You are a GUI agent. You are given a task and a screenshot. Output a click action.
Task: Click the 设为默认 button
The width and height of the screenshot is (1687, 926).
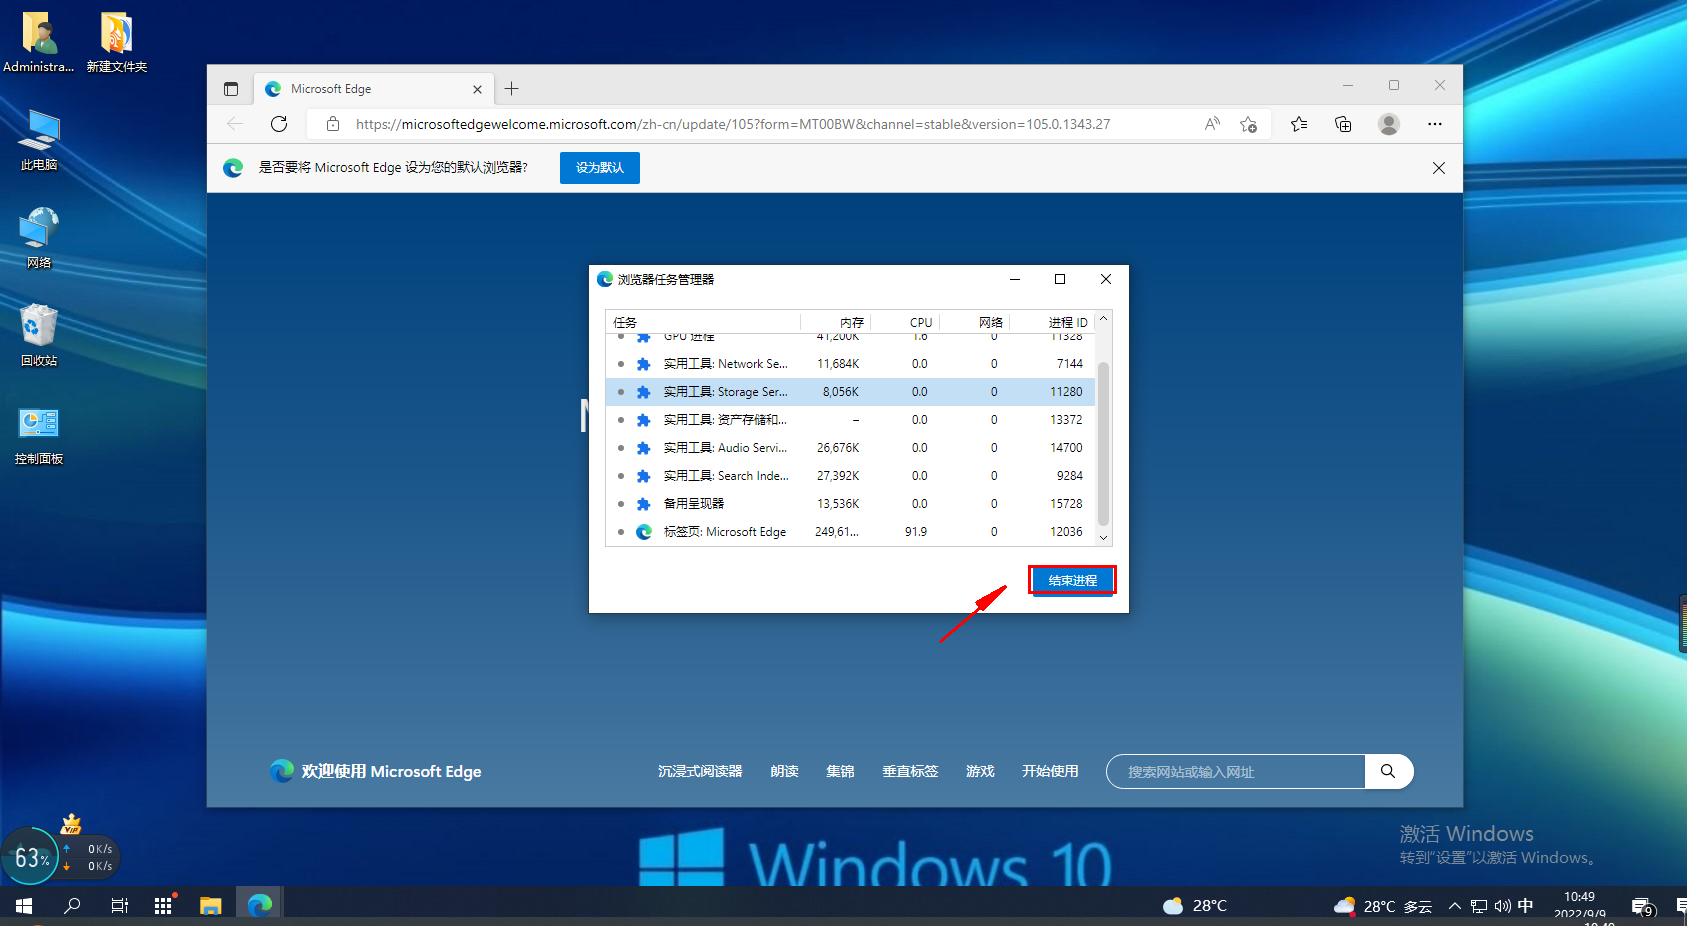click(600, 168)
